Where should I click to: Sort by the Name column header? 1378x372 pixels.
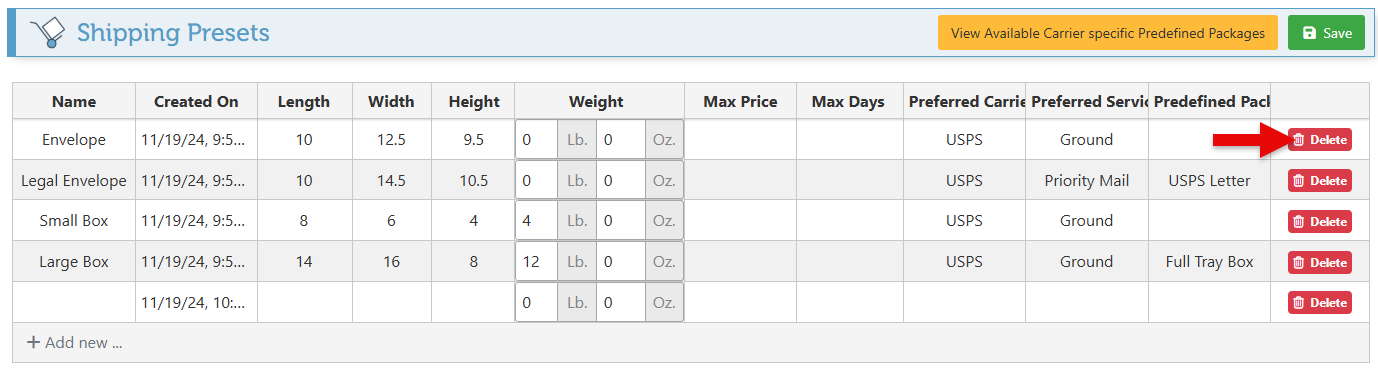pyautogui.click(x=74, y=101)
